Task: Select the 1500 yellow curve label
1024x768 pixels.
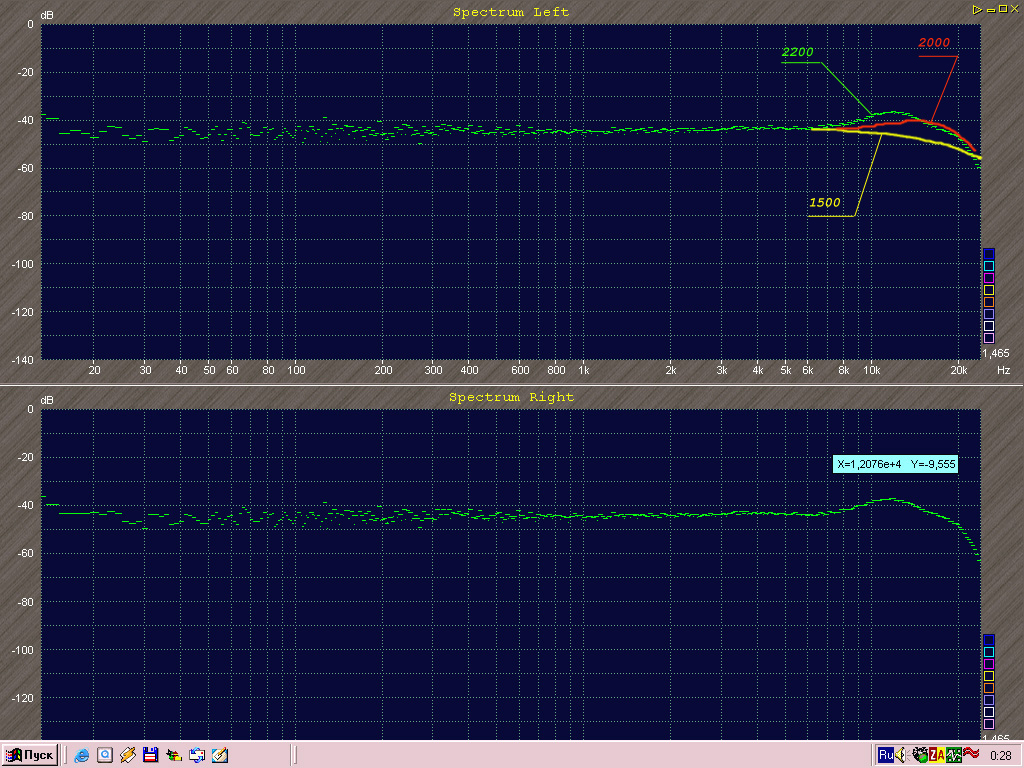Action: point(824,203)
